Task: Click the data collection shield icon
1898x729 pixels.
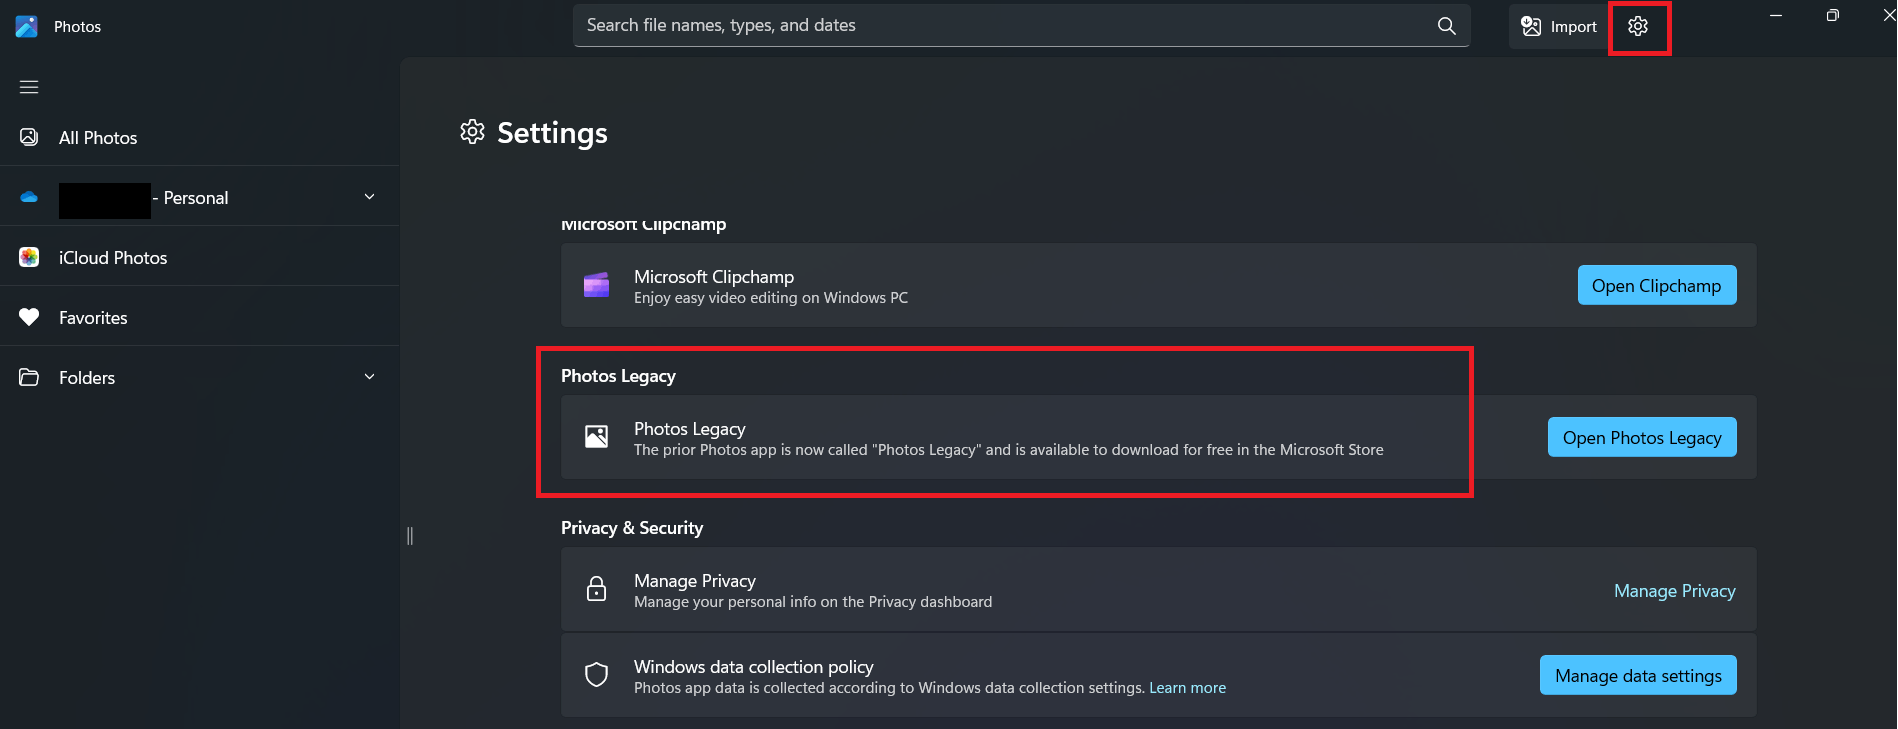Action: click(x=596, y=675)
